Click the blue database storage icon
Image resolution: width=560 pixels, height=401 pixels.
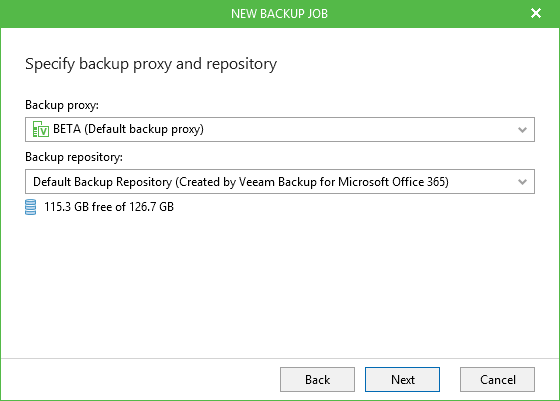(x=30, y=207)
